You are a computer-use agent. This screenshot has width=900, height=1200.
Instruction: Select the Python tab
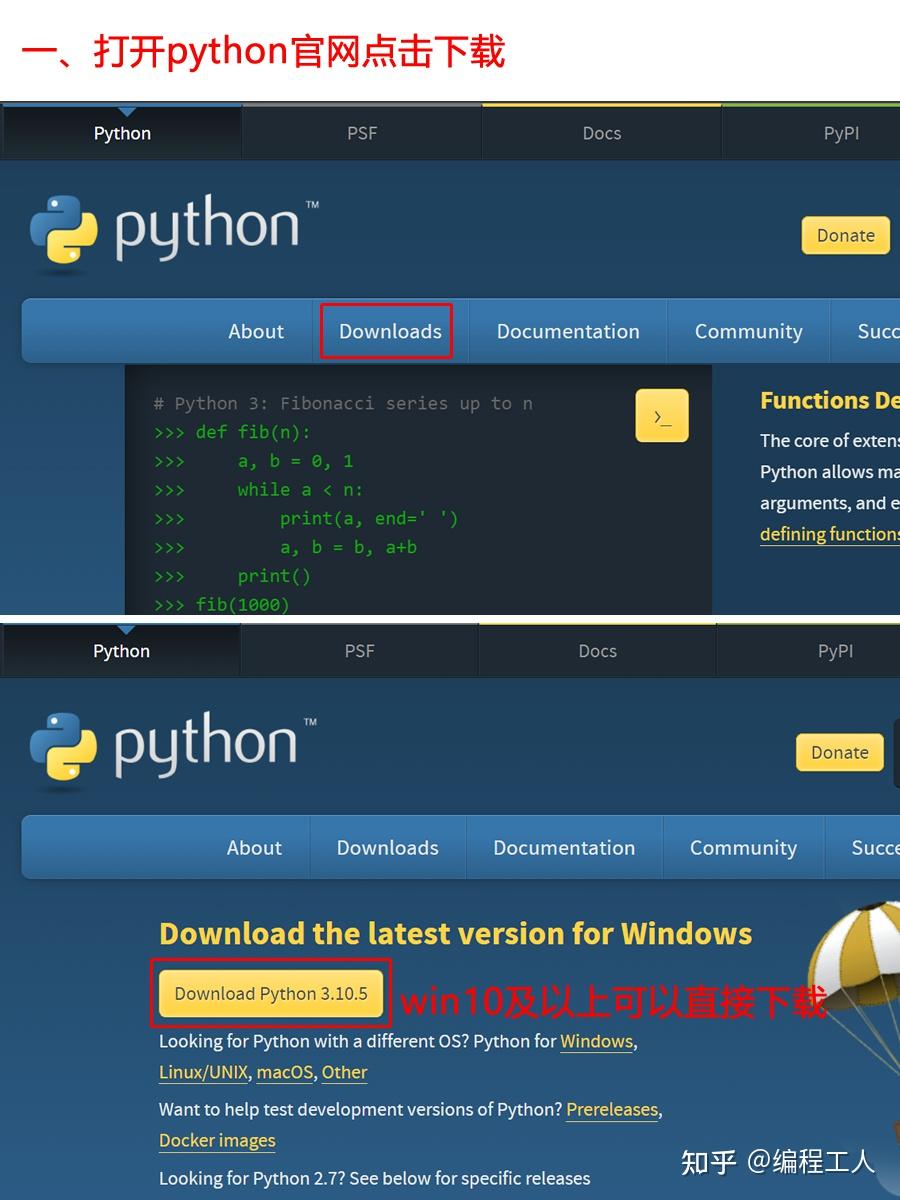(x=121, y=133)
